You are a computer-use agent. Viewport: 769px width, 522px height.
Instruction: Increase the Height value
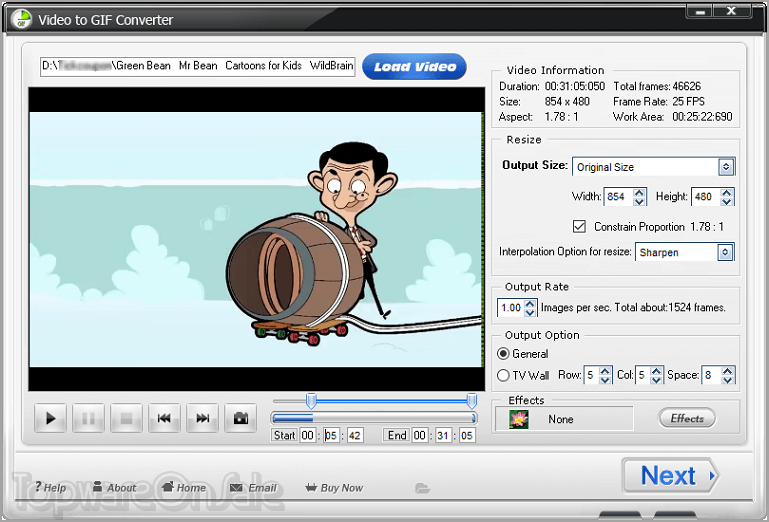(727, 192)
